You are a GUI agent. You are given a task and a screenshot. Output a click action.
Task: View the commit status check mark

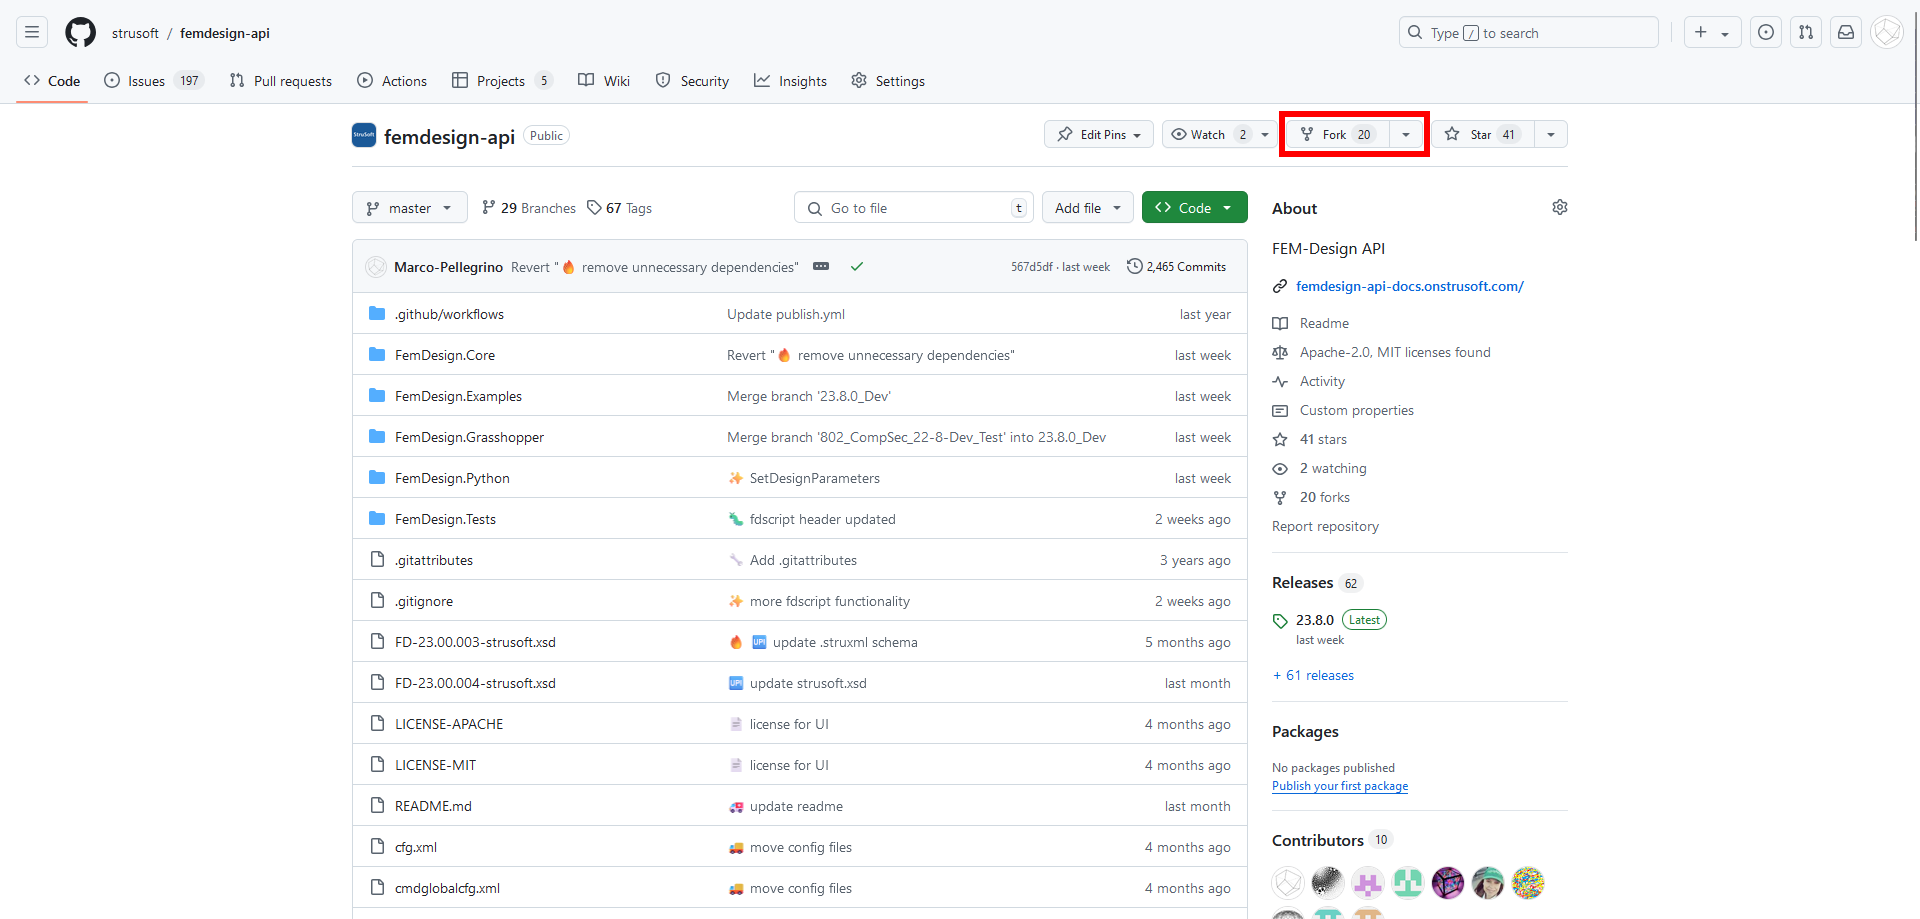(x=857, y=266)
